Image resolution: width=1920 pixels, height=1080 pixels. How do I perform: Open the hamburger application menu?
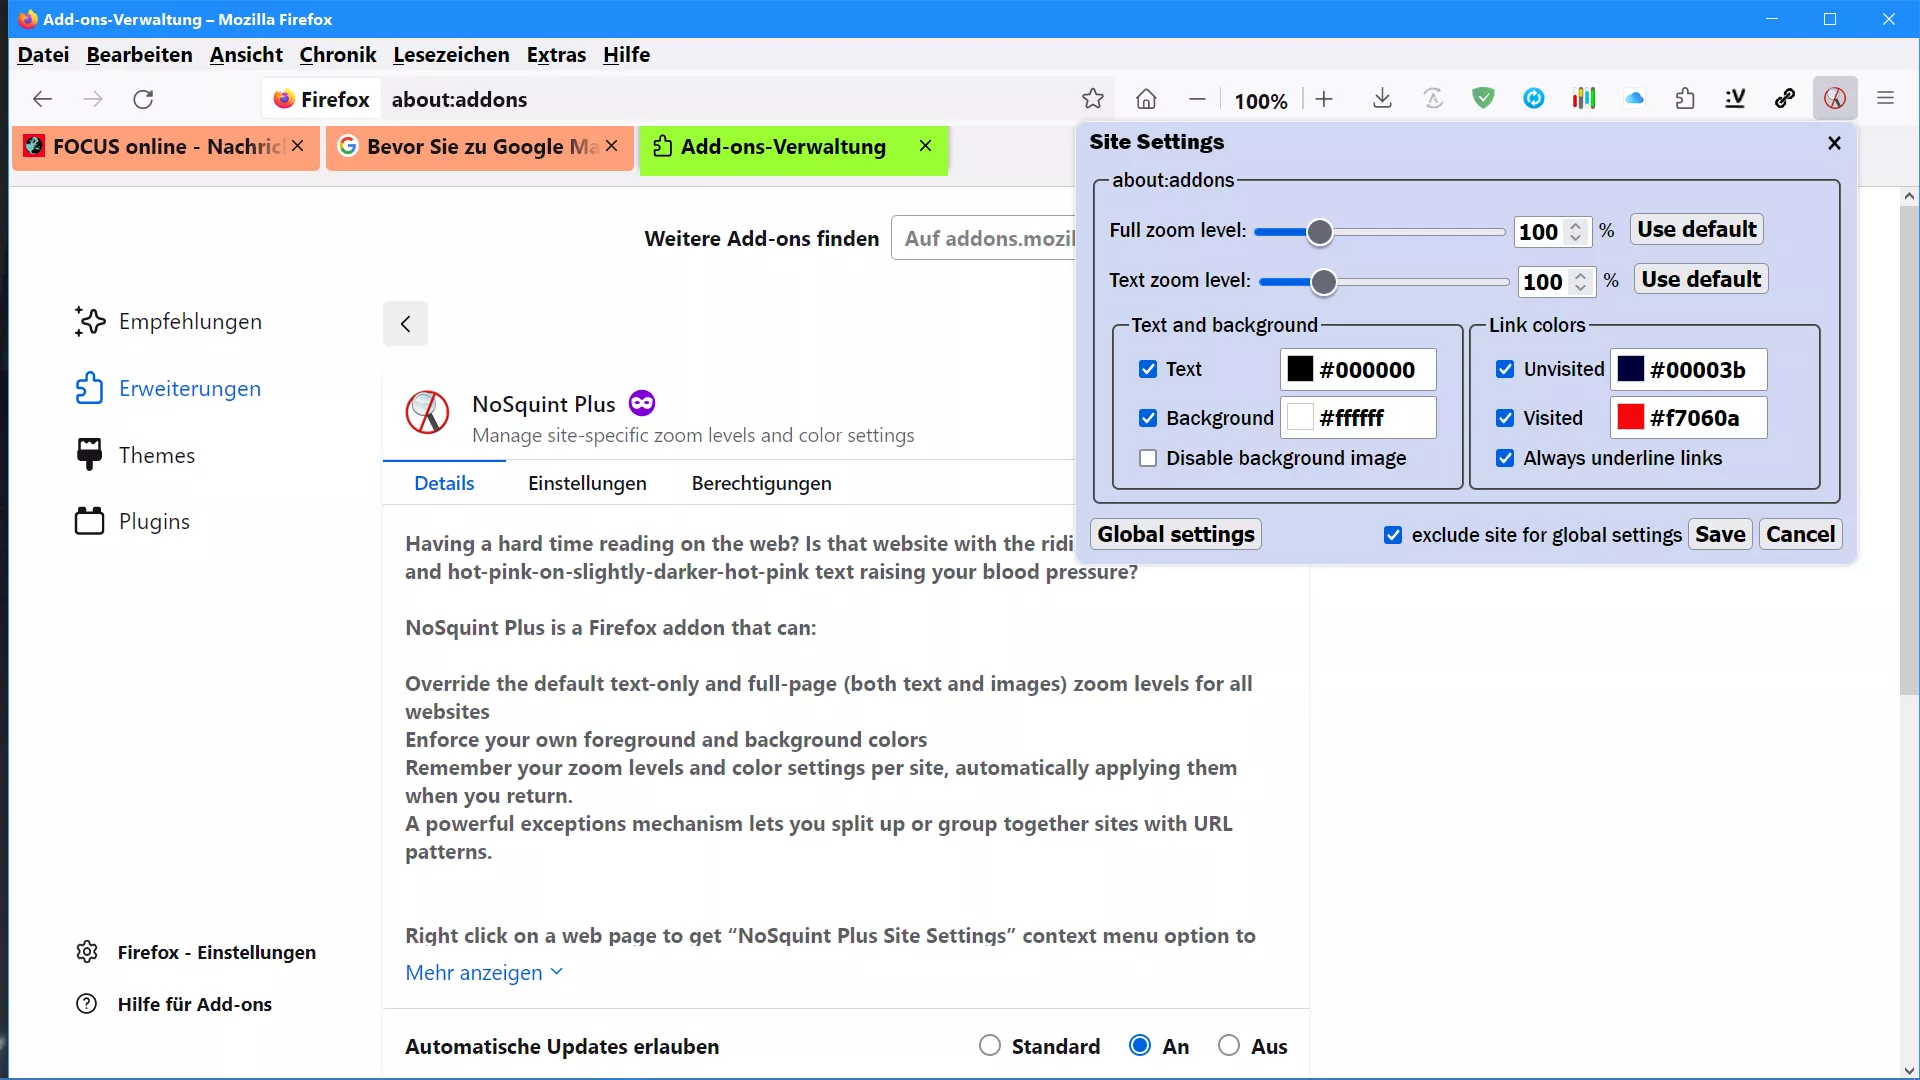[x=1886, y=99]
